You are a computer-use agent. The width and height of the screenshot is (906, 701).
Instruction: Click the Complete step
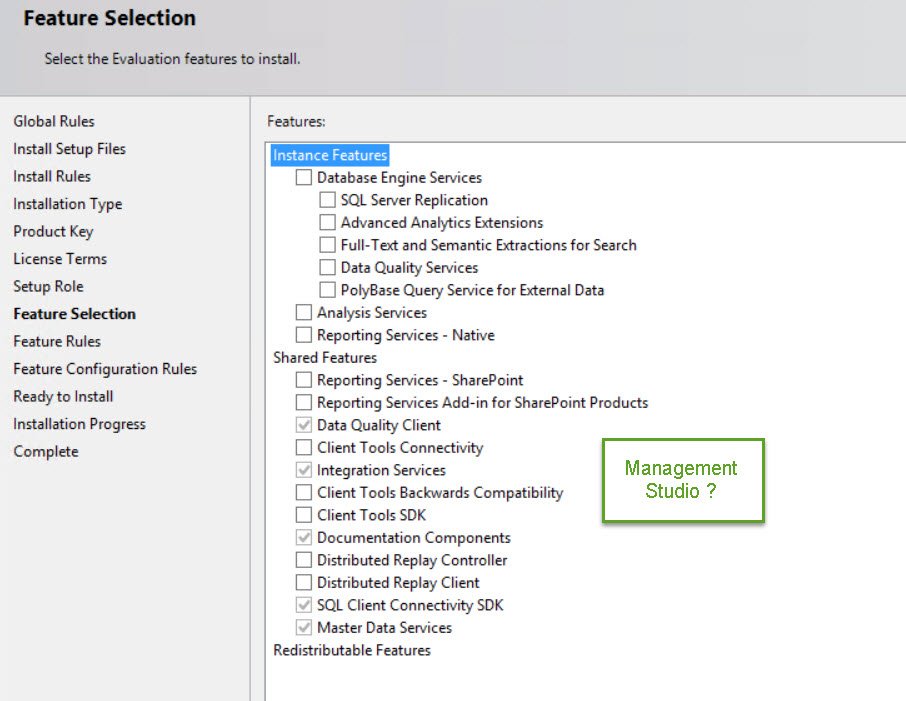point(46,452)
